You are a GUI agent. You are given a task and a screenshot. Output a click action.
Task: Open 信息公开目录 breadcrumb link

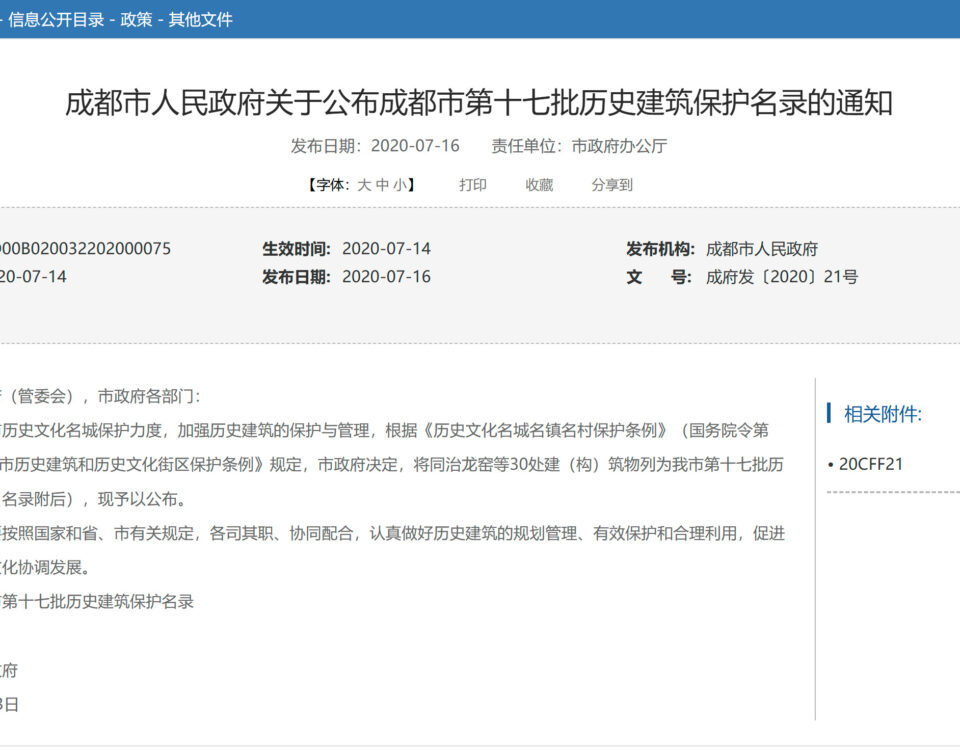(x=56, y=20)
